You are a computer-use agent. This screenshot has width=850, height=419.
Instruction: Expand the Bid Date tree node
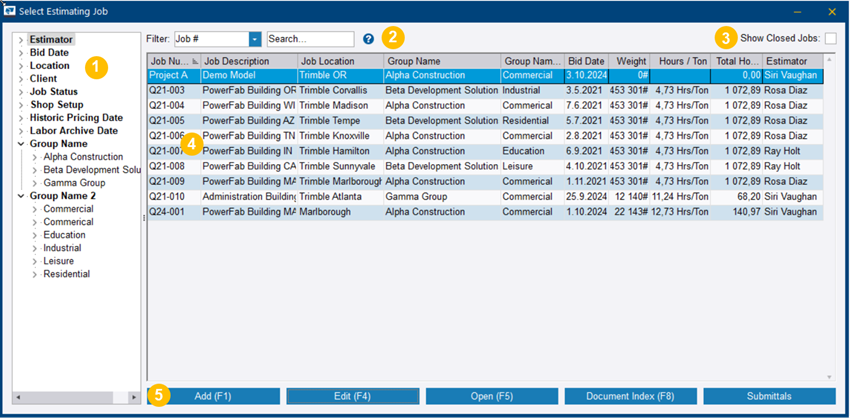(x=21, y=53)
